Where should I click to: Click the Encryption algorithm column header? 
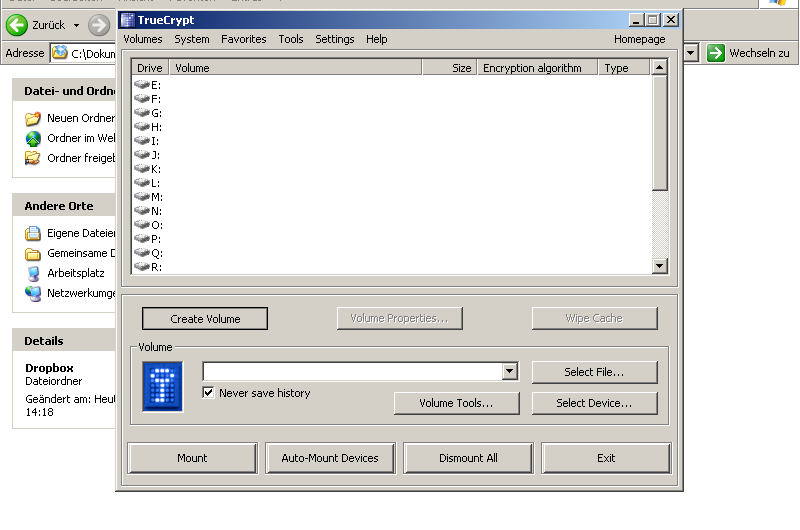click(537, 68)
